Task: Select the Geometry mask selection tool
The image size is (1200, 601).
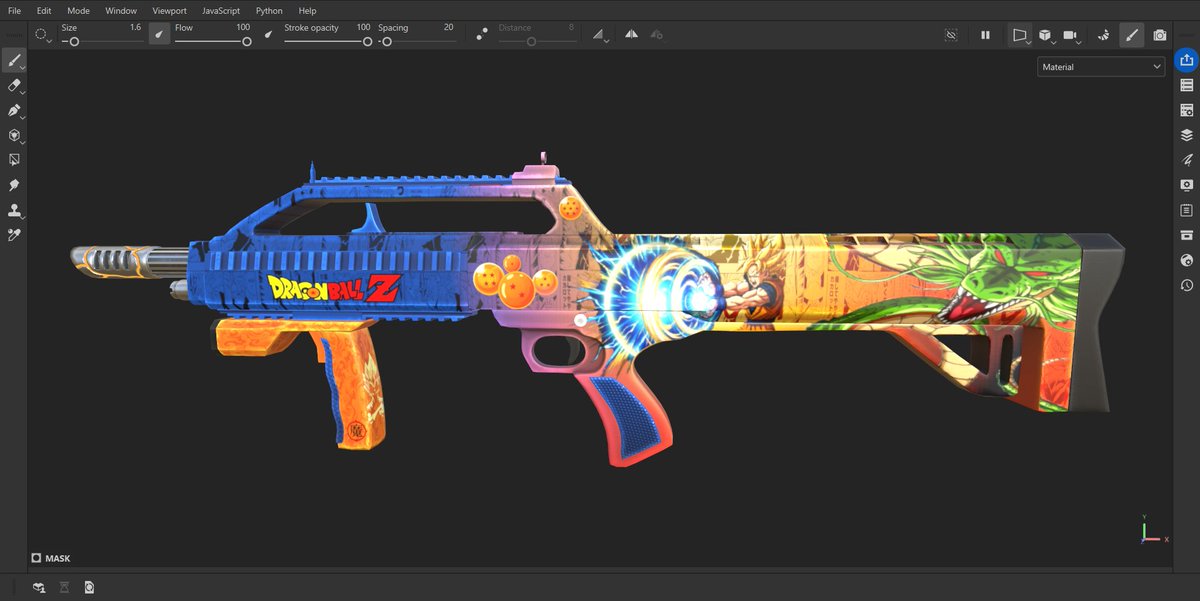Action: tap(14, 160)
